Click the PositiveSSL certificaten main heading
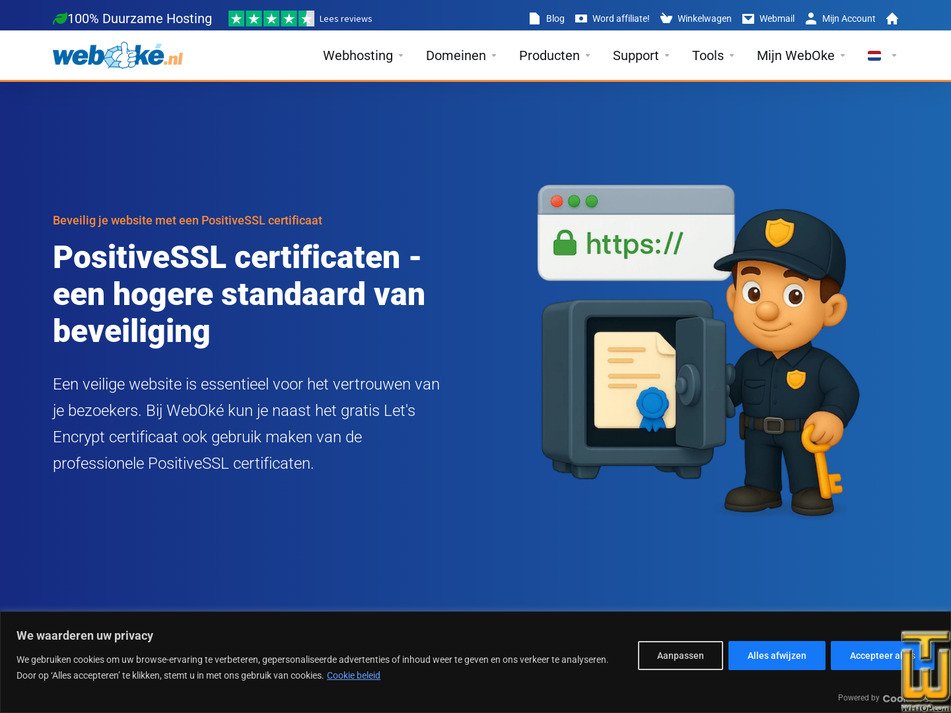Screen dimensions: 951x713 (239, 294)
